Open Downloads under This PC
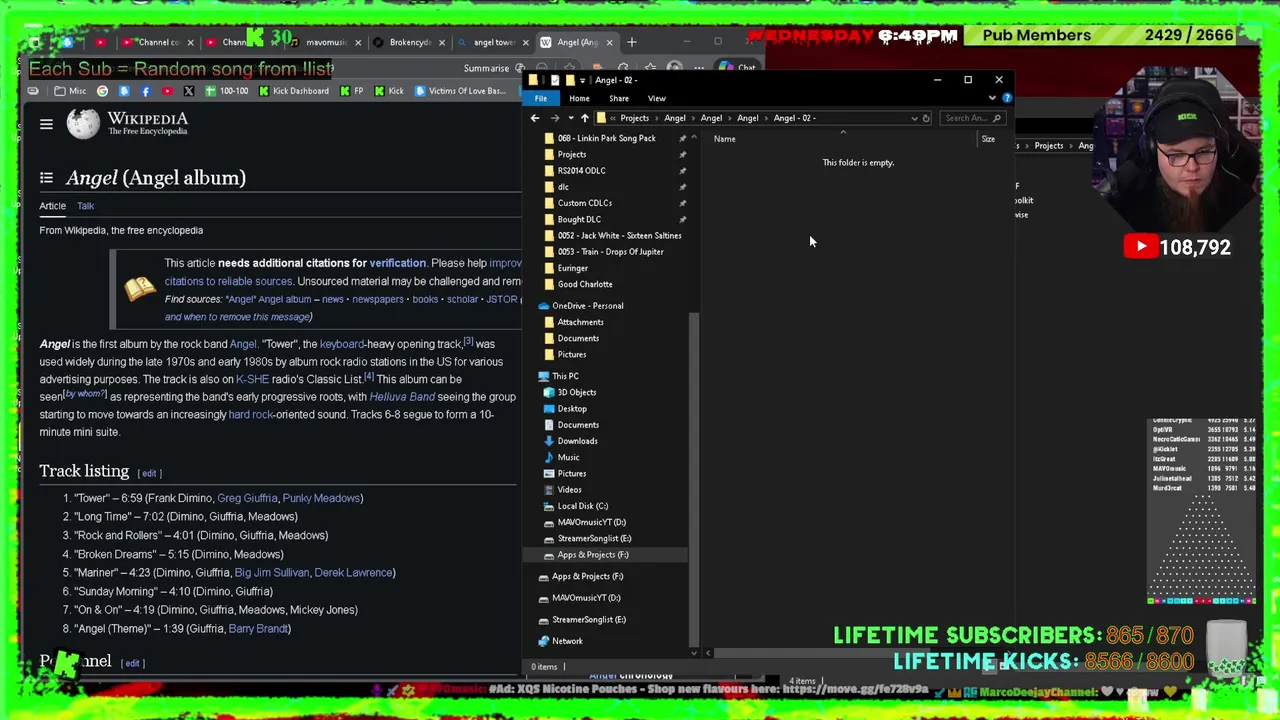 click(577, 441)
